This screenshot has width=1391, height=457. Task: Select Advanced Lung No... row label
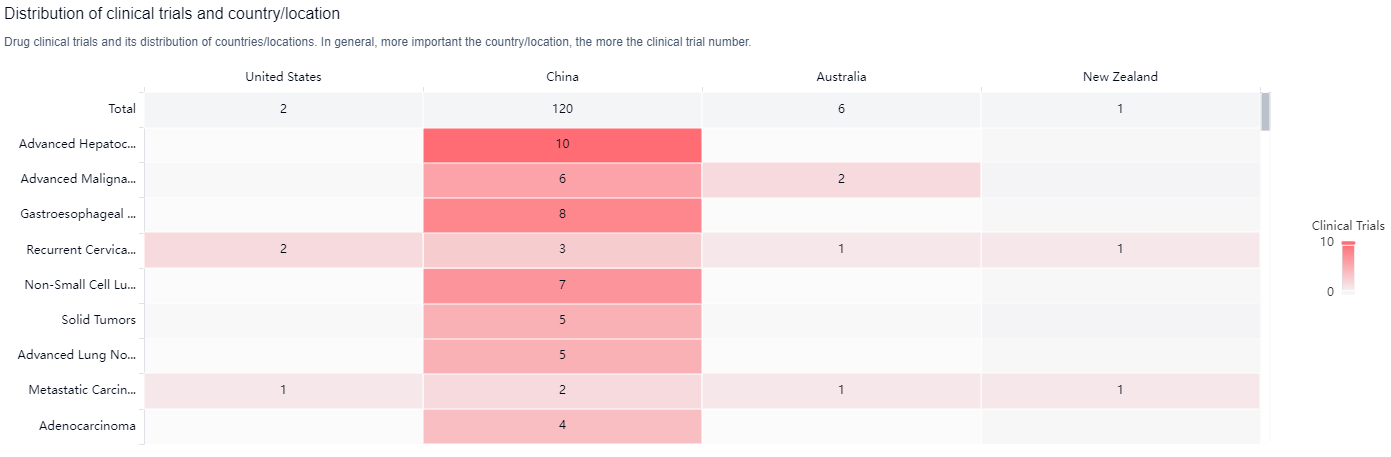79,355
